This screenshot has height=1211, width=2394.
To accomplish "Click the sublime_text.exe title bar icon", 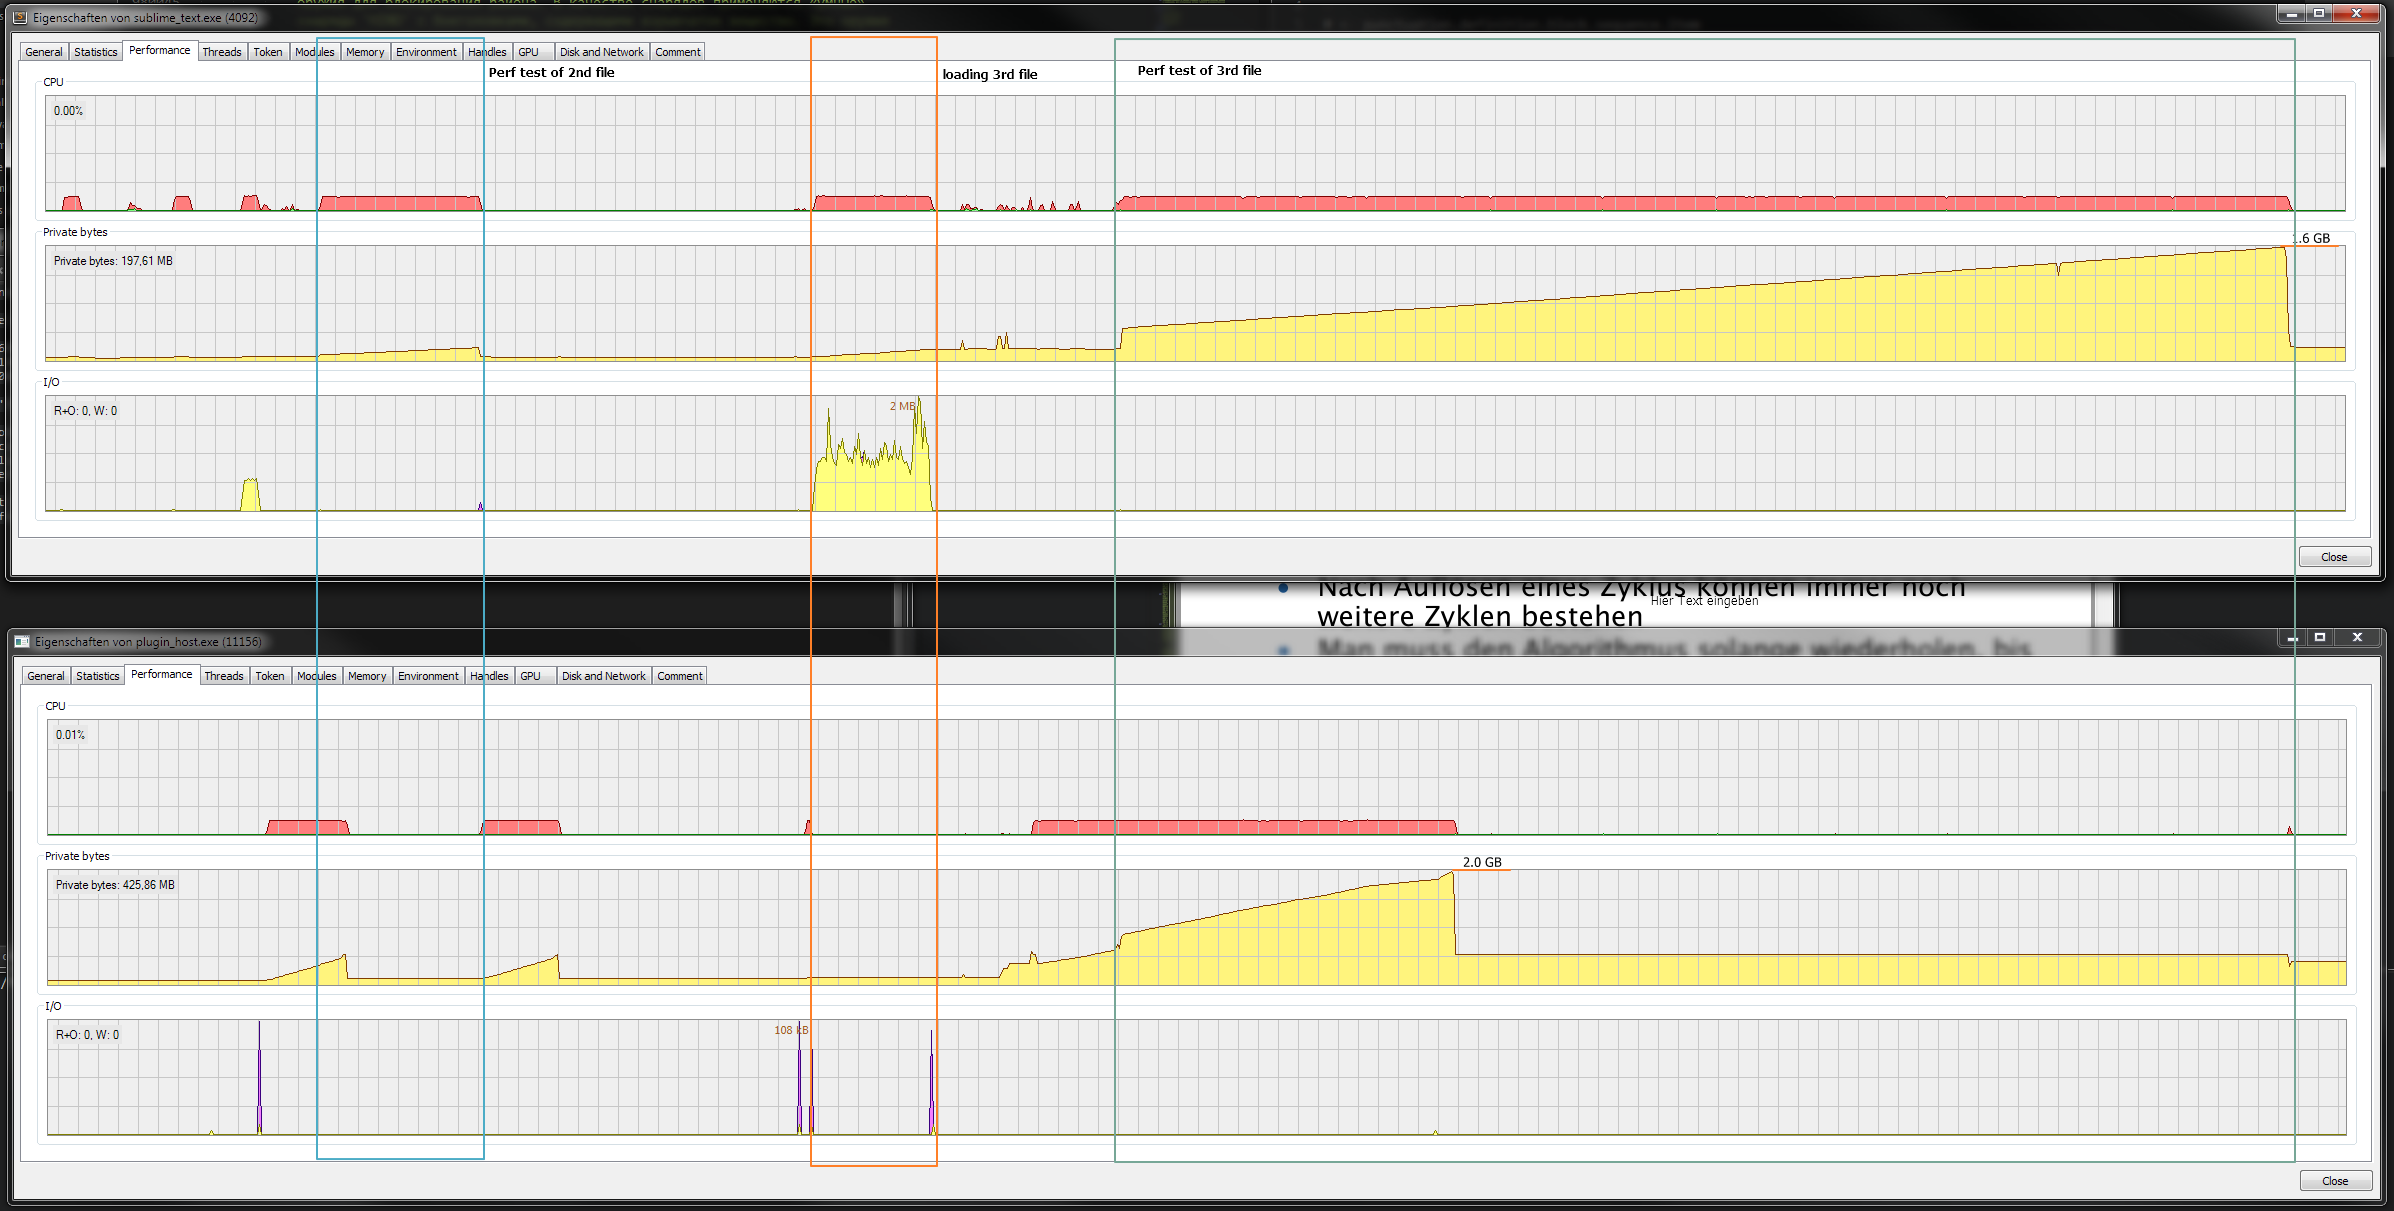I will coord(20,17).
